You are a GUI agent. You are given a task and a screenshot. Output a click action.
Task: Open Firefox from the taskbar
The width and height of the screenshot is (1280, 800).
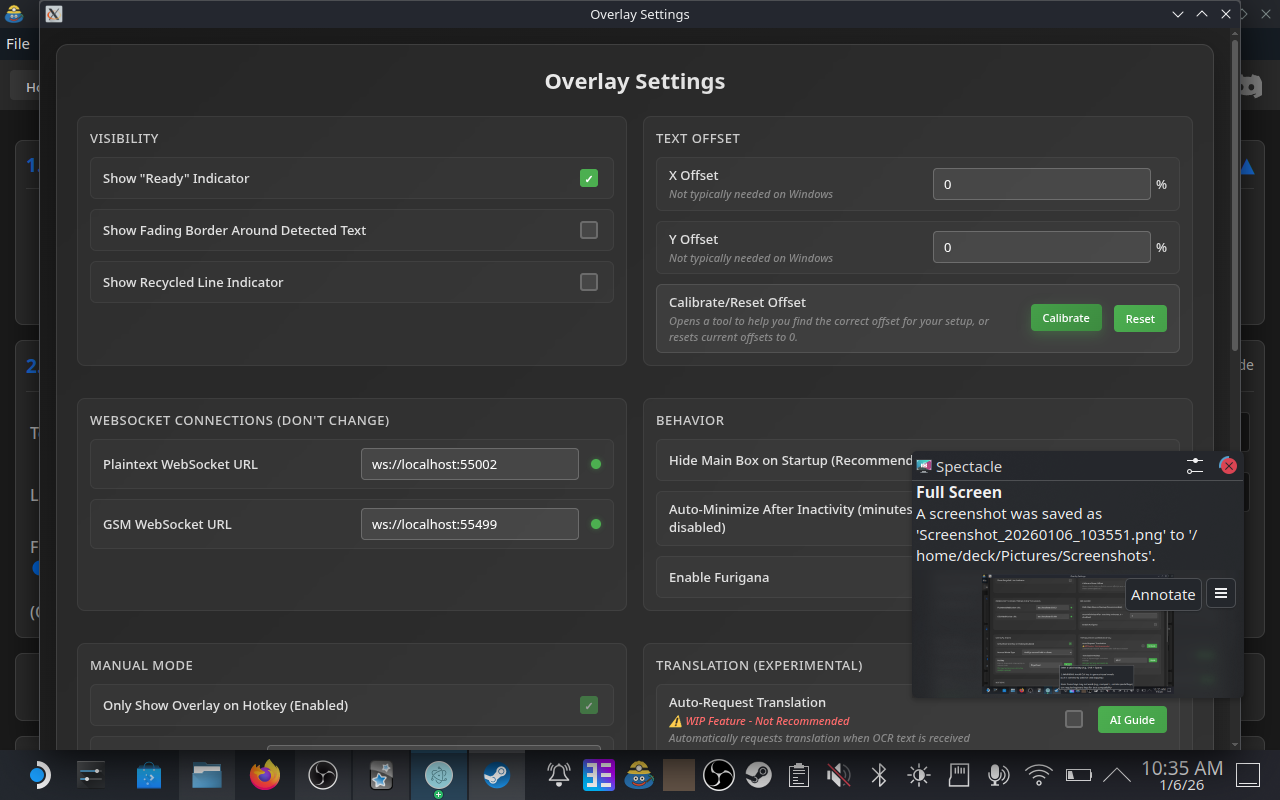pyautogui.click(x=265, y=775)
